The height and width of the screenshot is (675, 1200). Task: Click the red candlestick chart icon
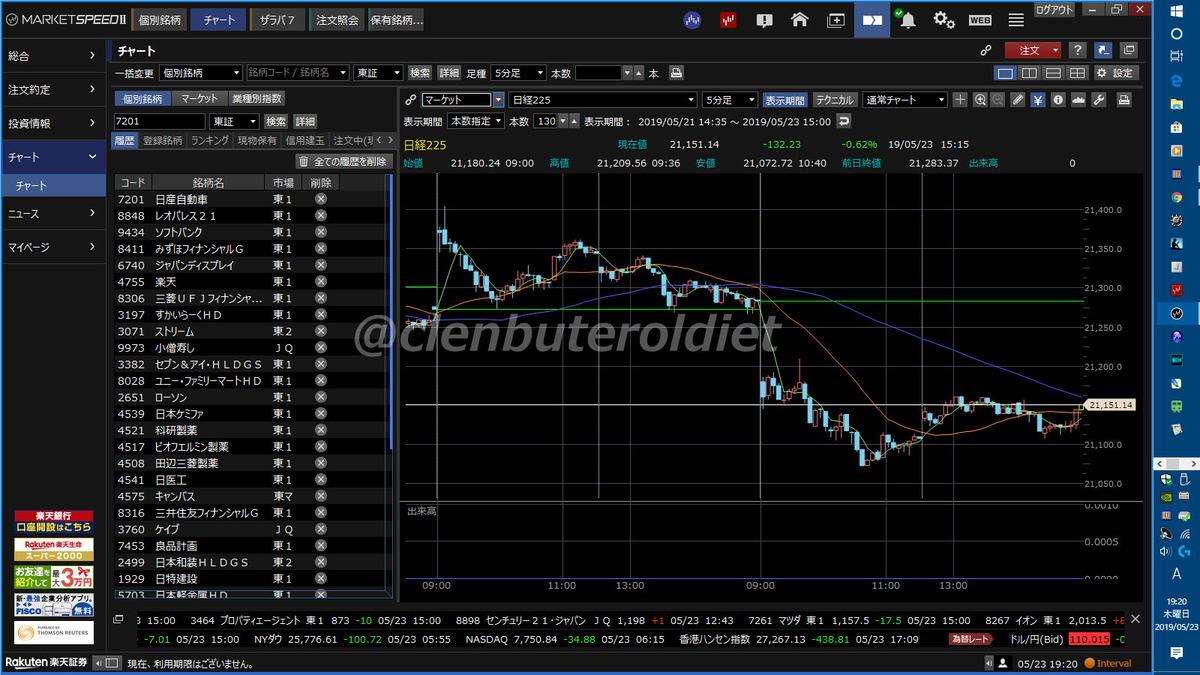click(727, 19)
